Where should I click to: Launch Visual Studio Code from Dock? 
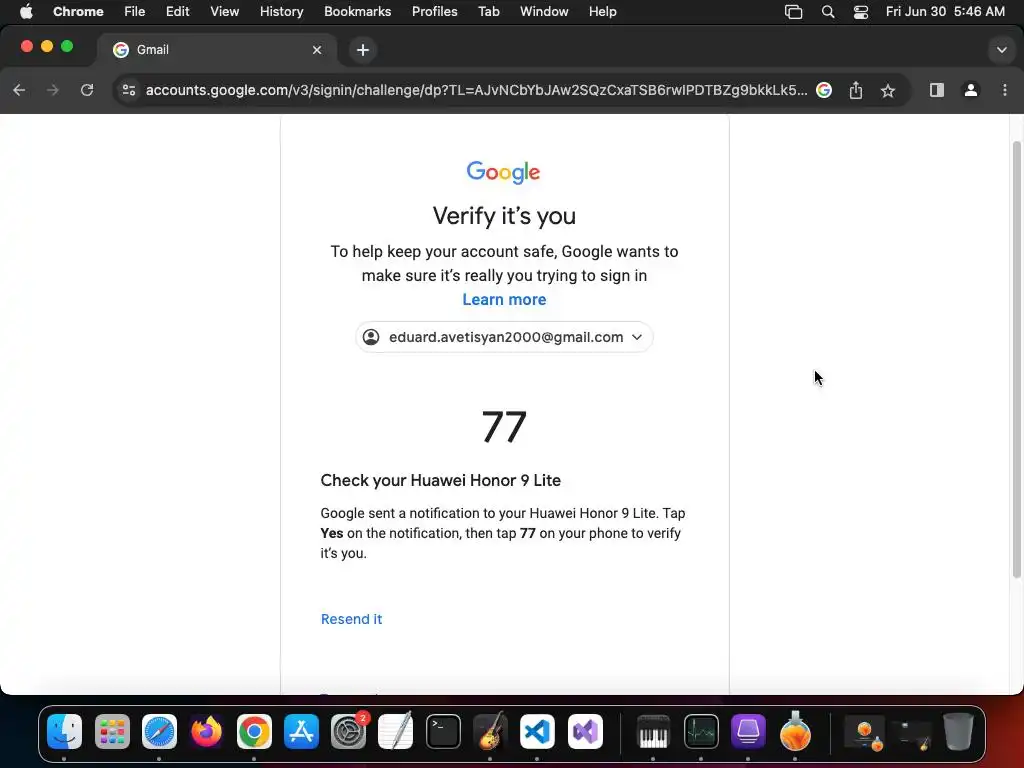coord(537,731)
